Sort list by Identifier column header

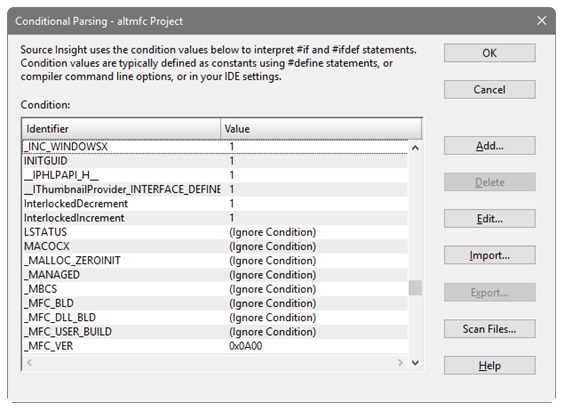tap(122, 129)
